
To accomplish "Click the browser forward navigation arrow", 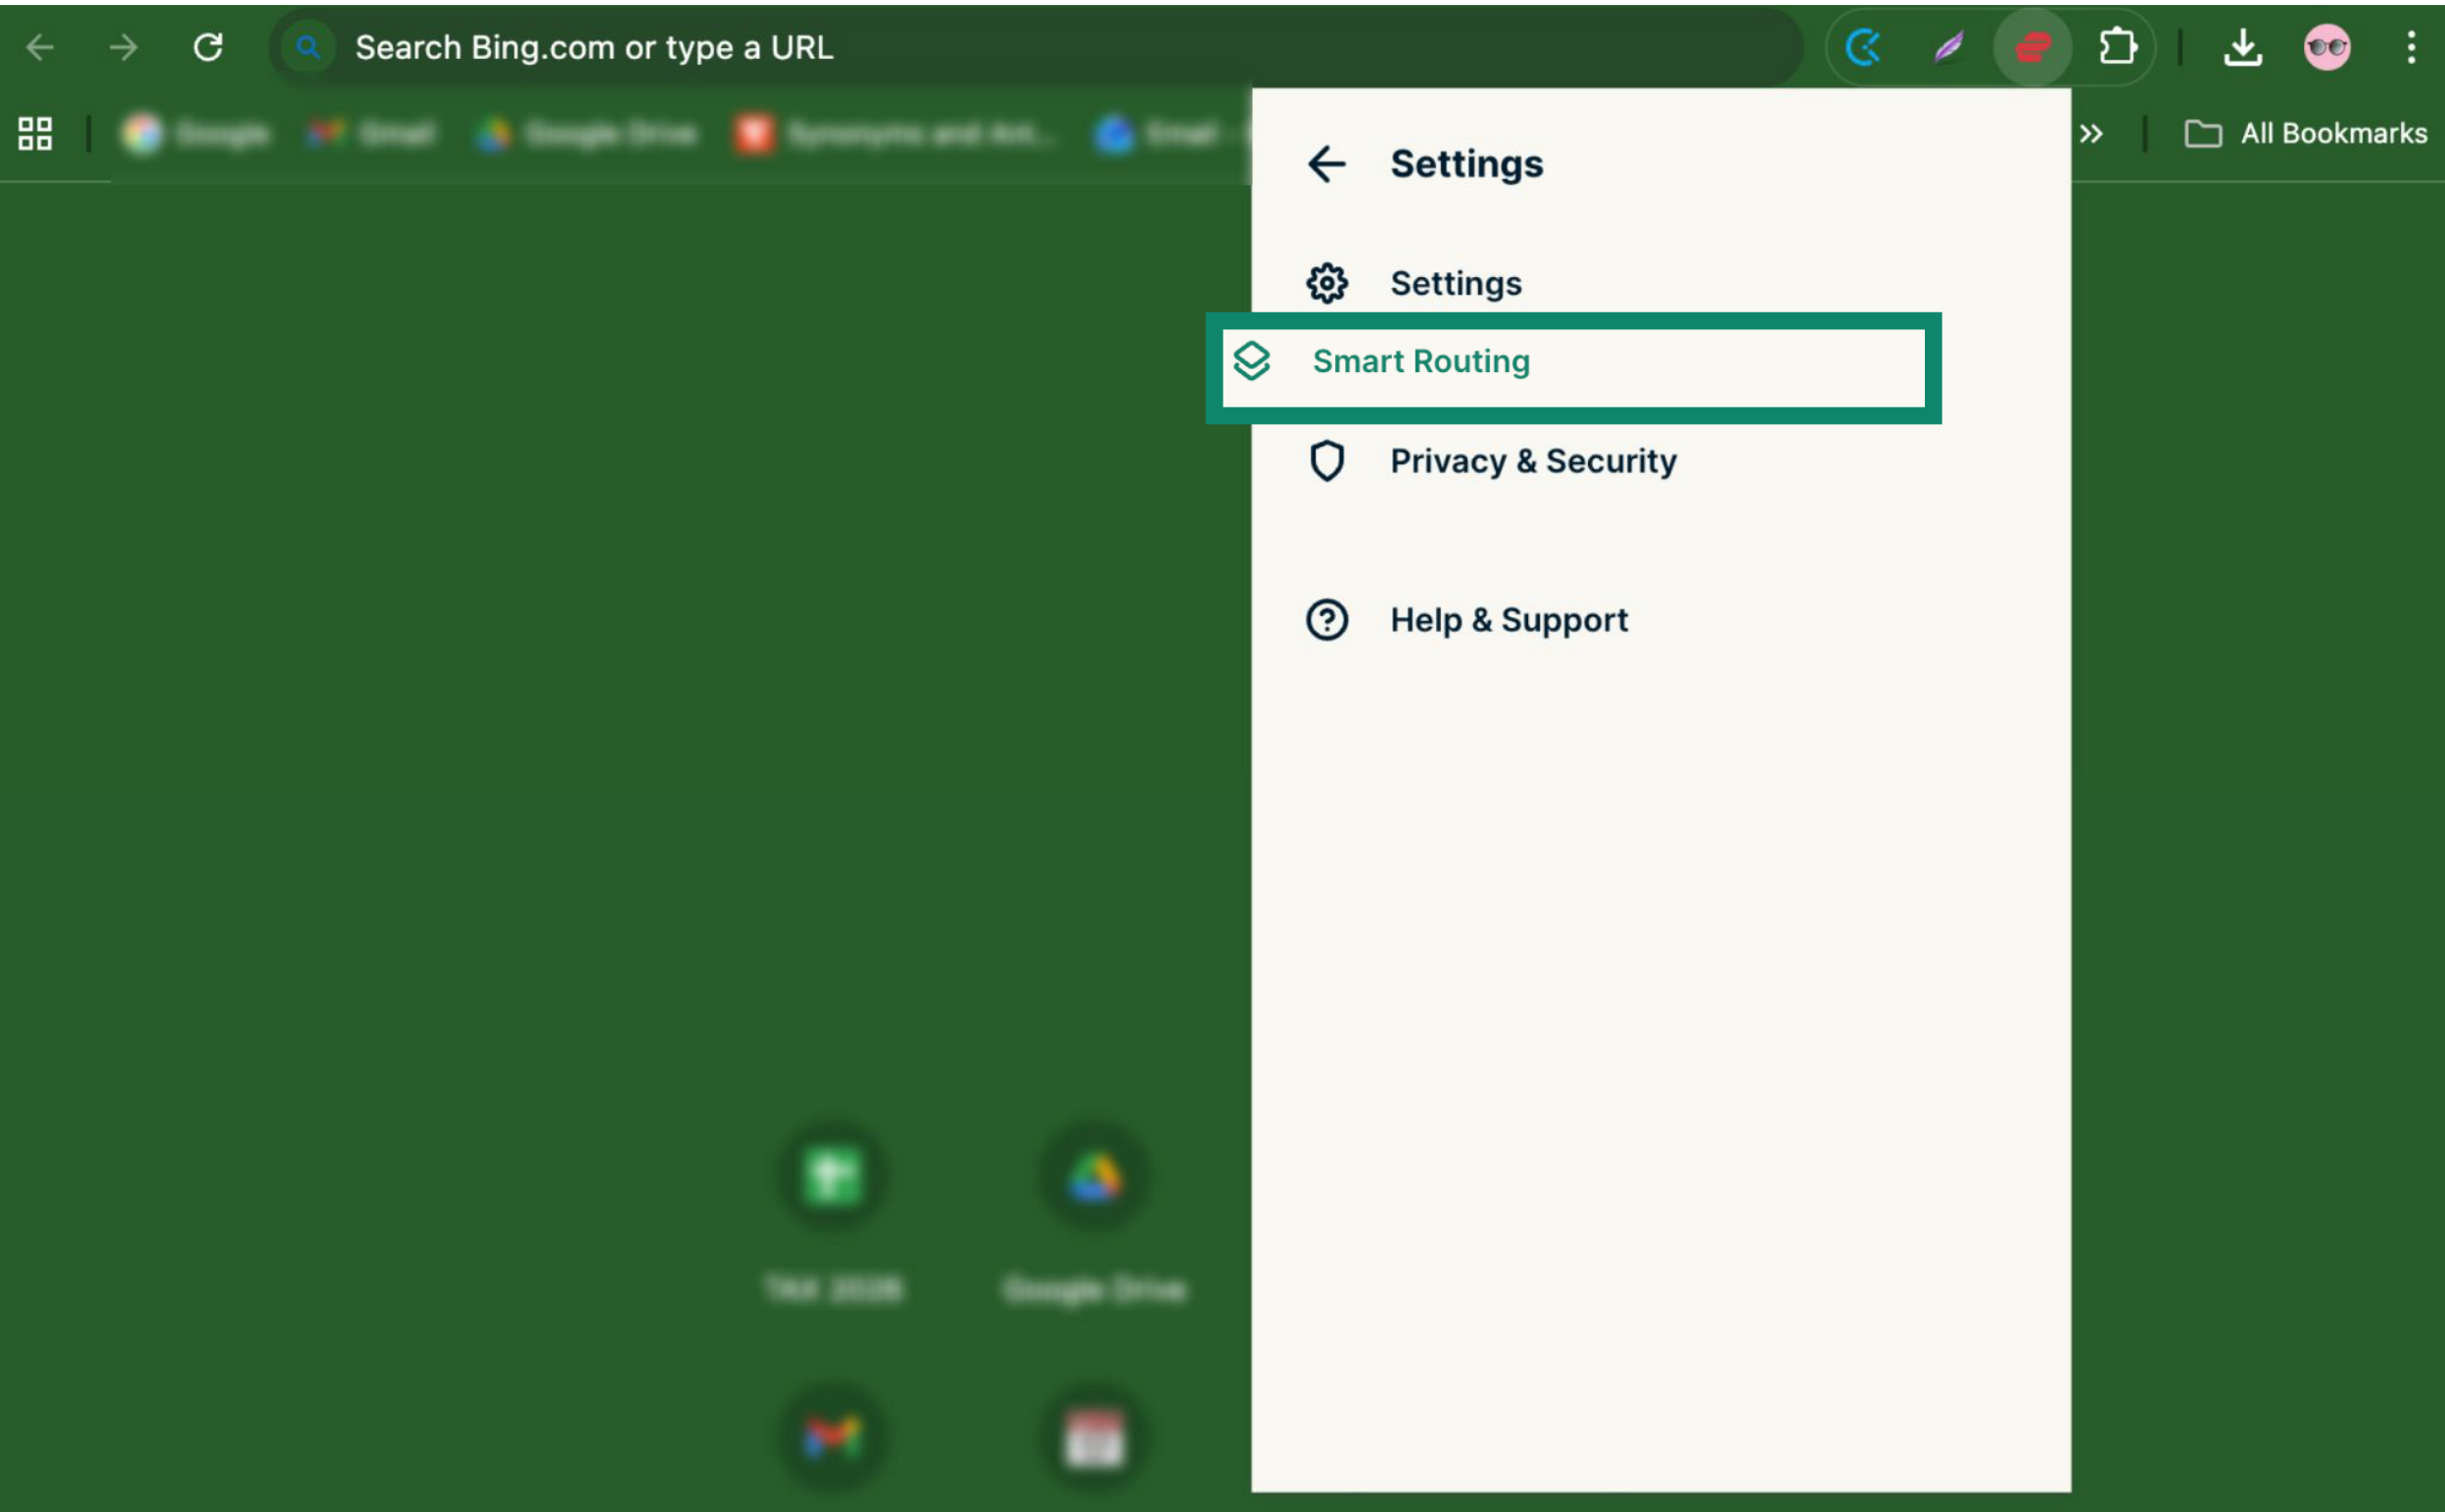I will pos(123,47).
